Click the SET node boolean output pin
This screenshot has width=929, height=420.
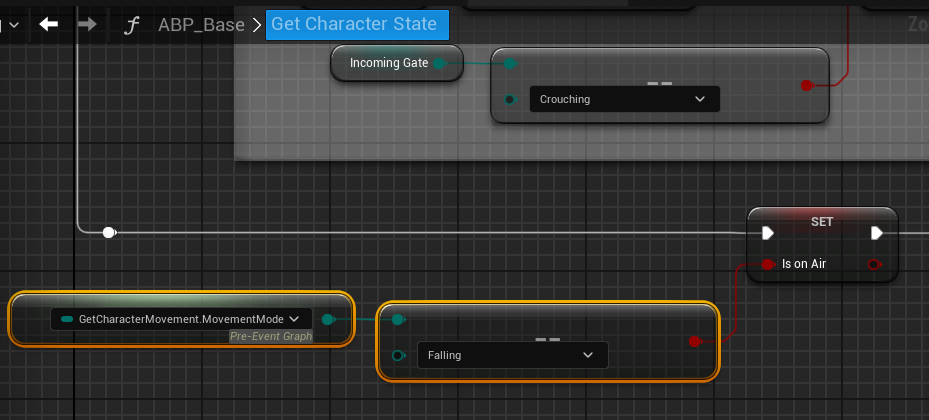(x=874, y=264)
